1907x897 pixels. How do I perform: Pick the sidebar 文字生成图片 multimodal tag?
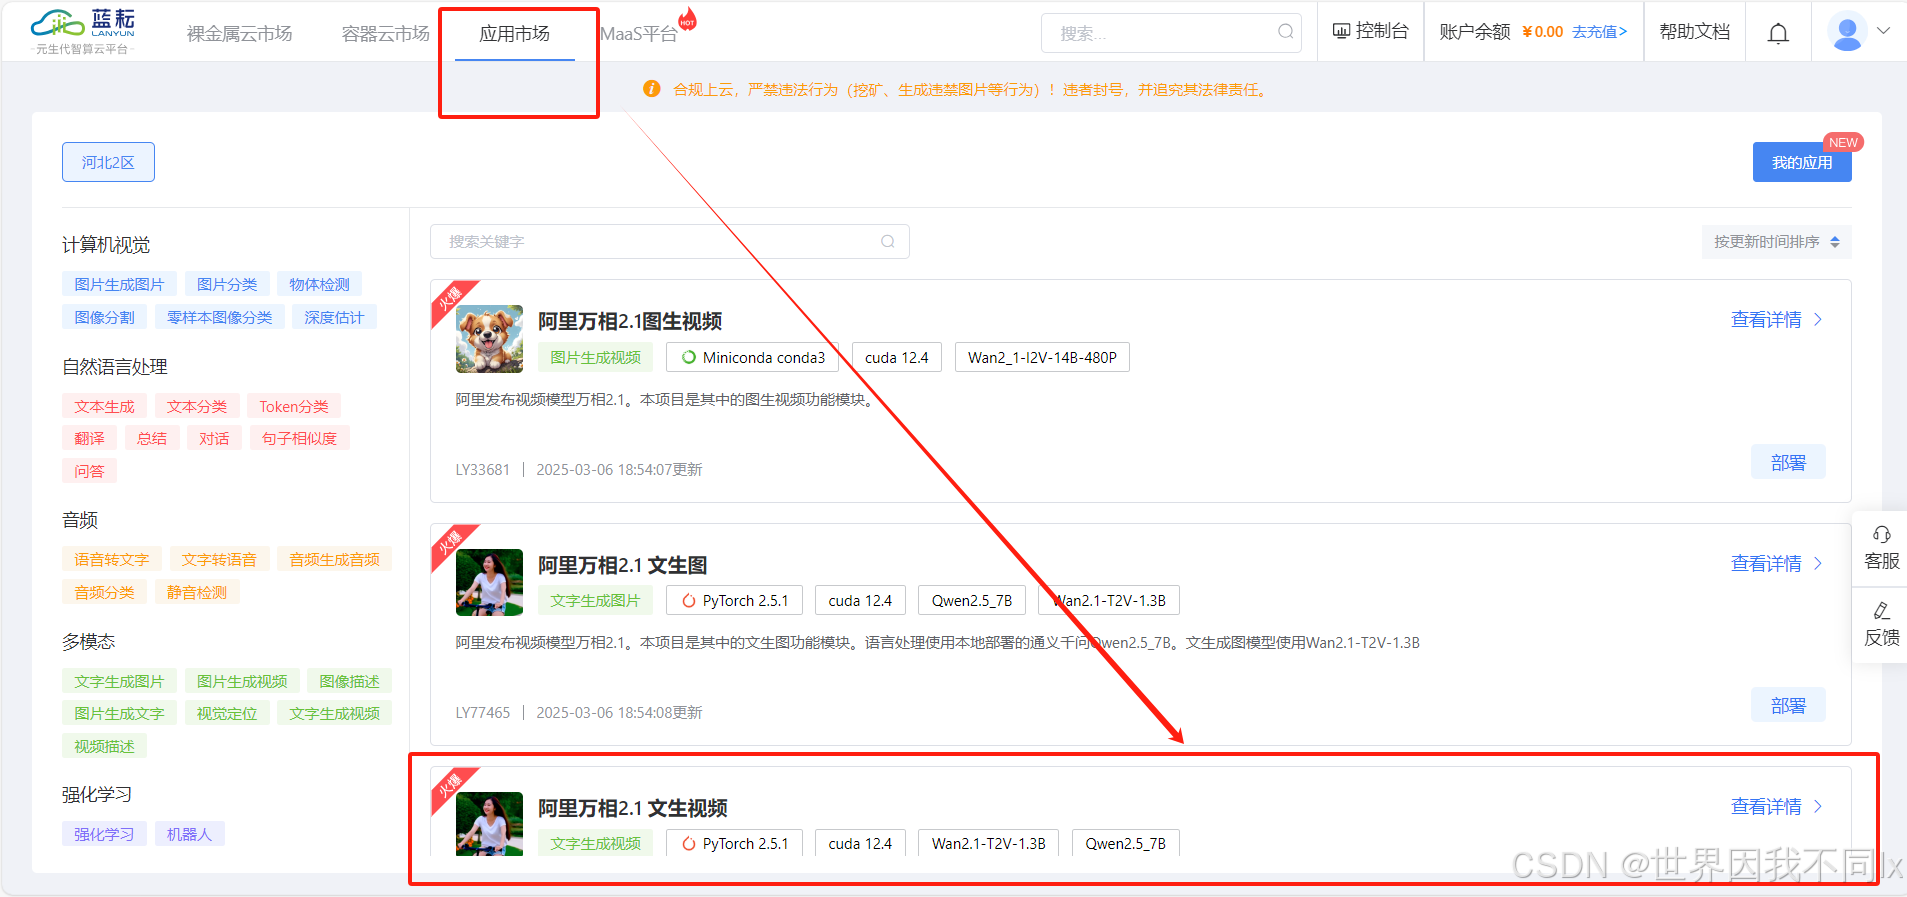tap(119, 681)
